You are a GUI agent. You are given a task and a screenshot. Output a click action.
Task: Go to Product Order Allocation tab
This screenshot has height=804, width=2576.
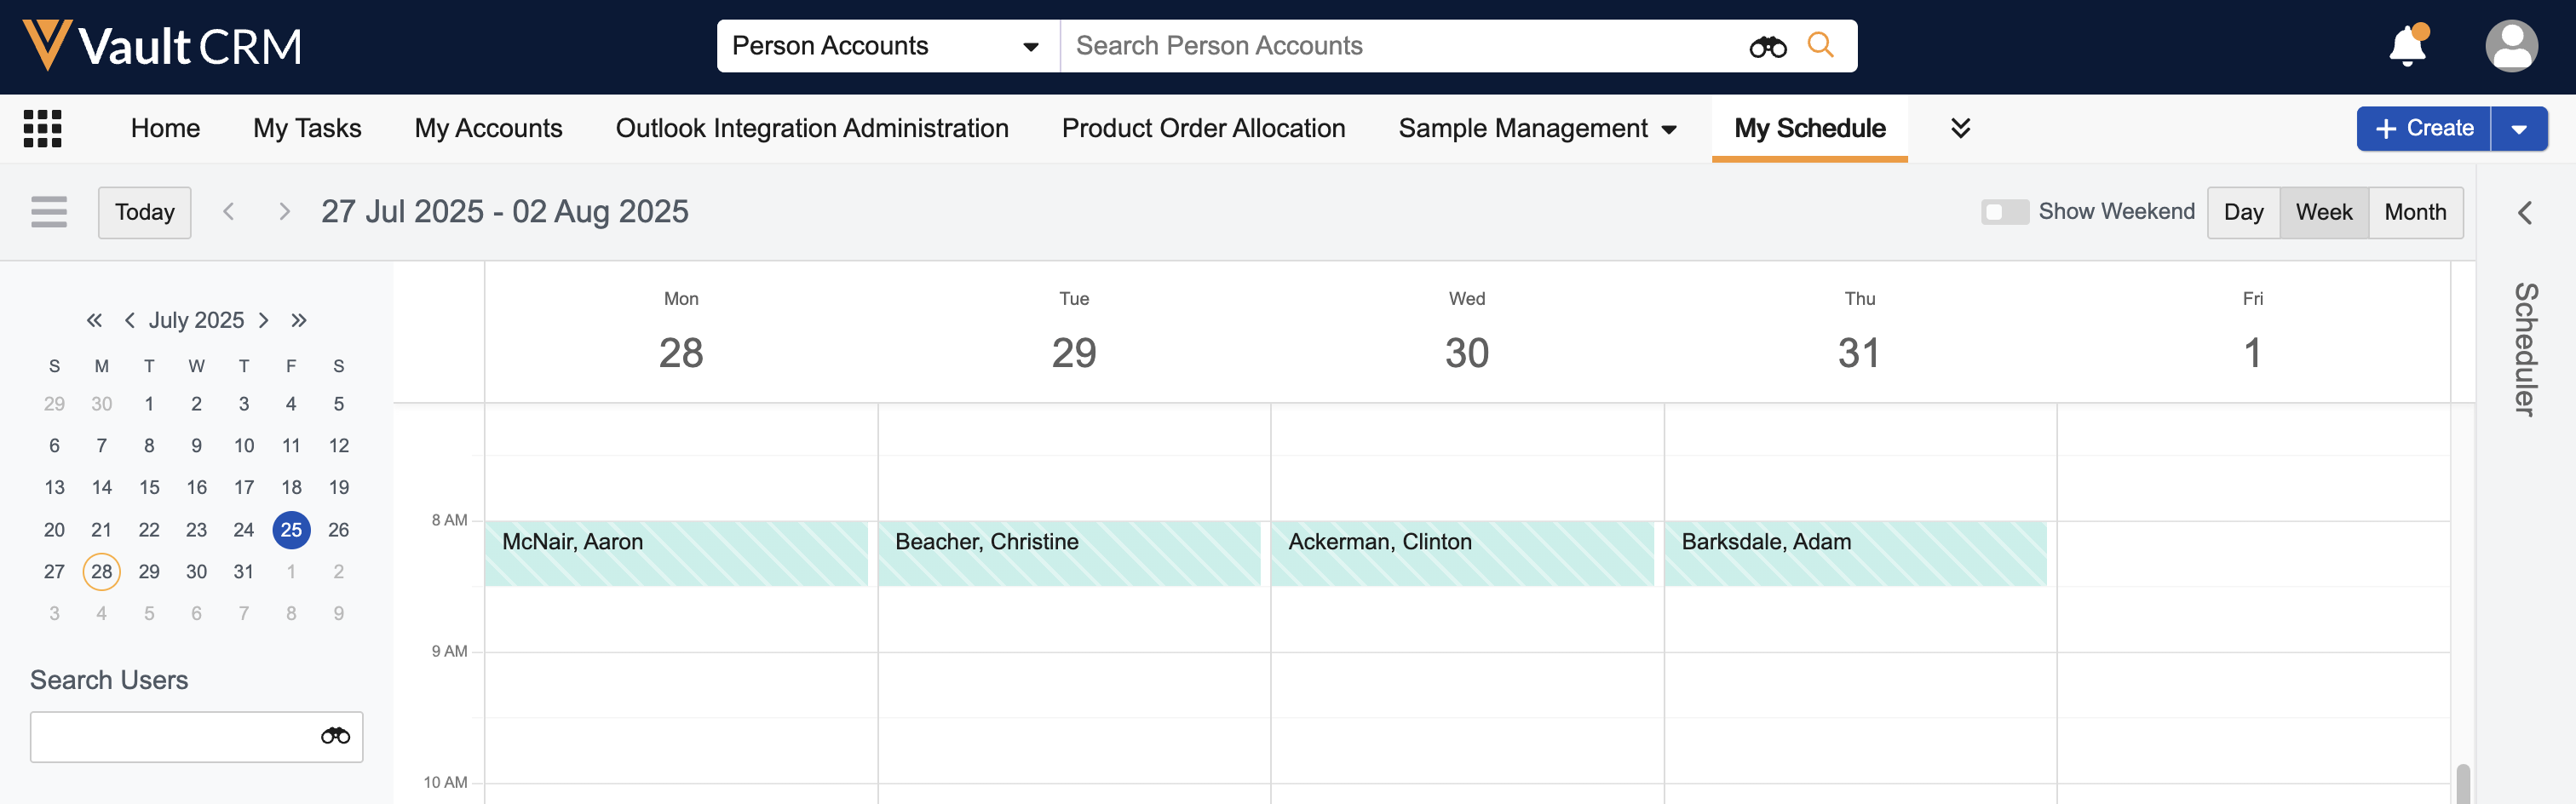click(x=1203, y=129)
